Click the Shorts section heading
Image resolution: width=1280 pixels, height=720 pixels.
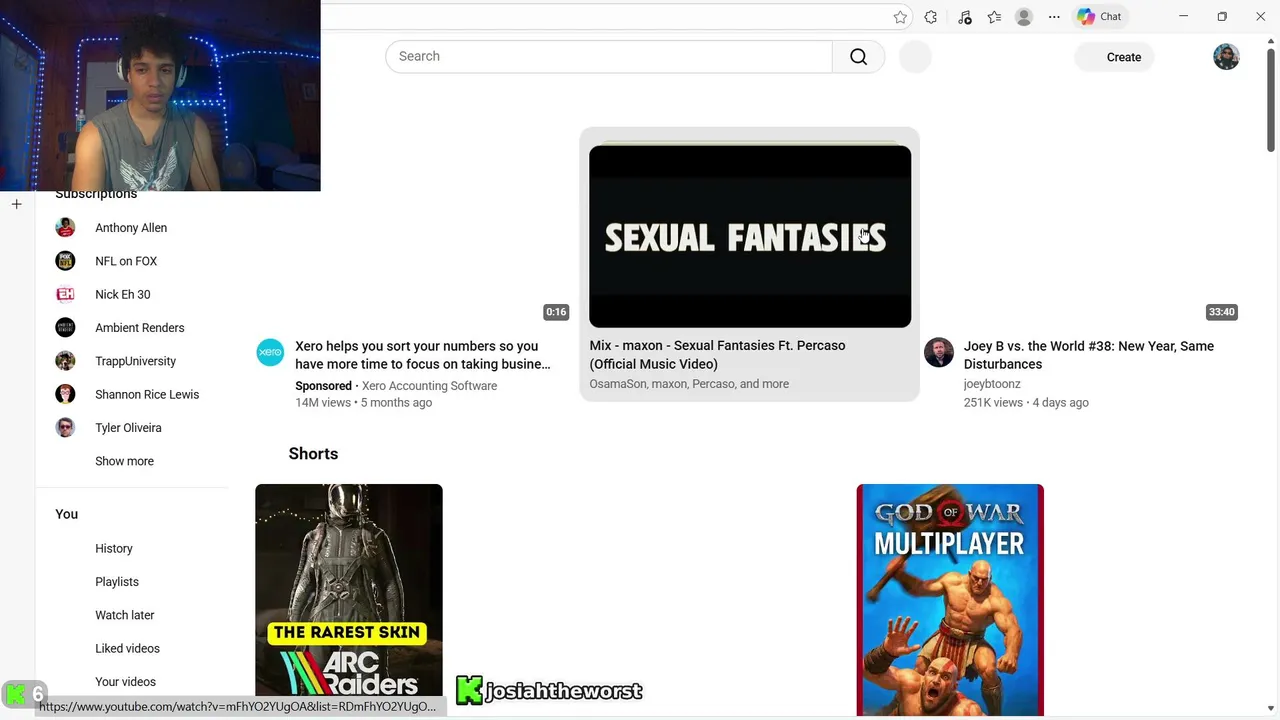[x=313, y=454]
